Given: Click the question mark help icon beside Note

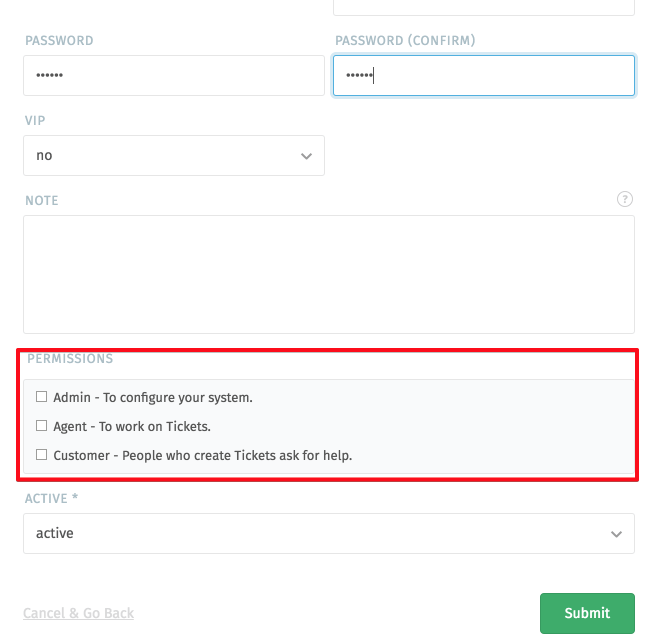Looking at the screenshot, I should [x=624, y=199].
